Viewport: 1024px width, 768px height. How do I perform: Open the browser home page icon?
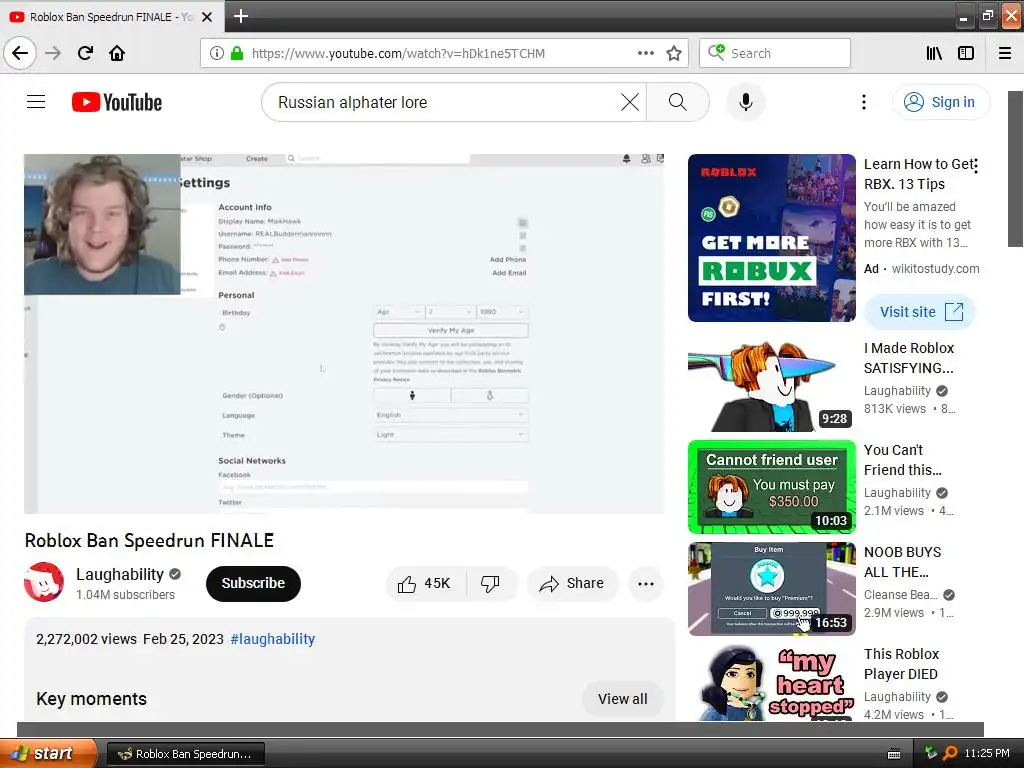point(117,53)
